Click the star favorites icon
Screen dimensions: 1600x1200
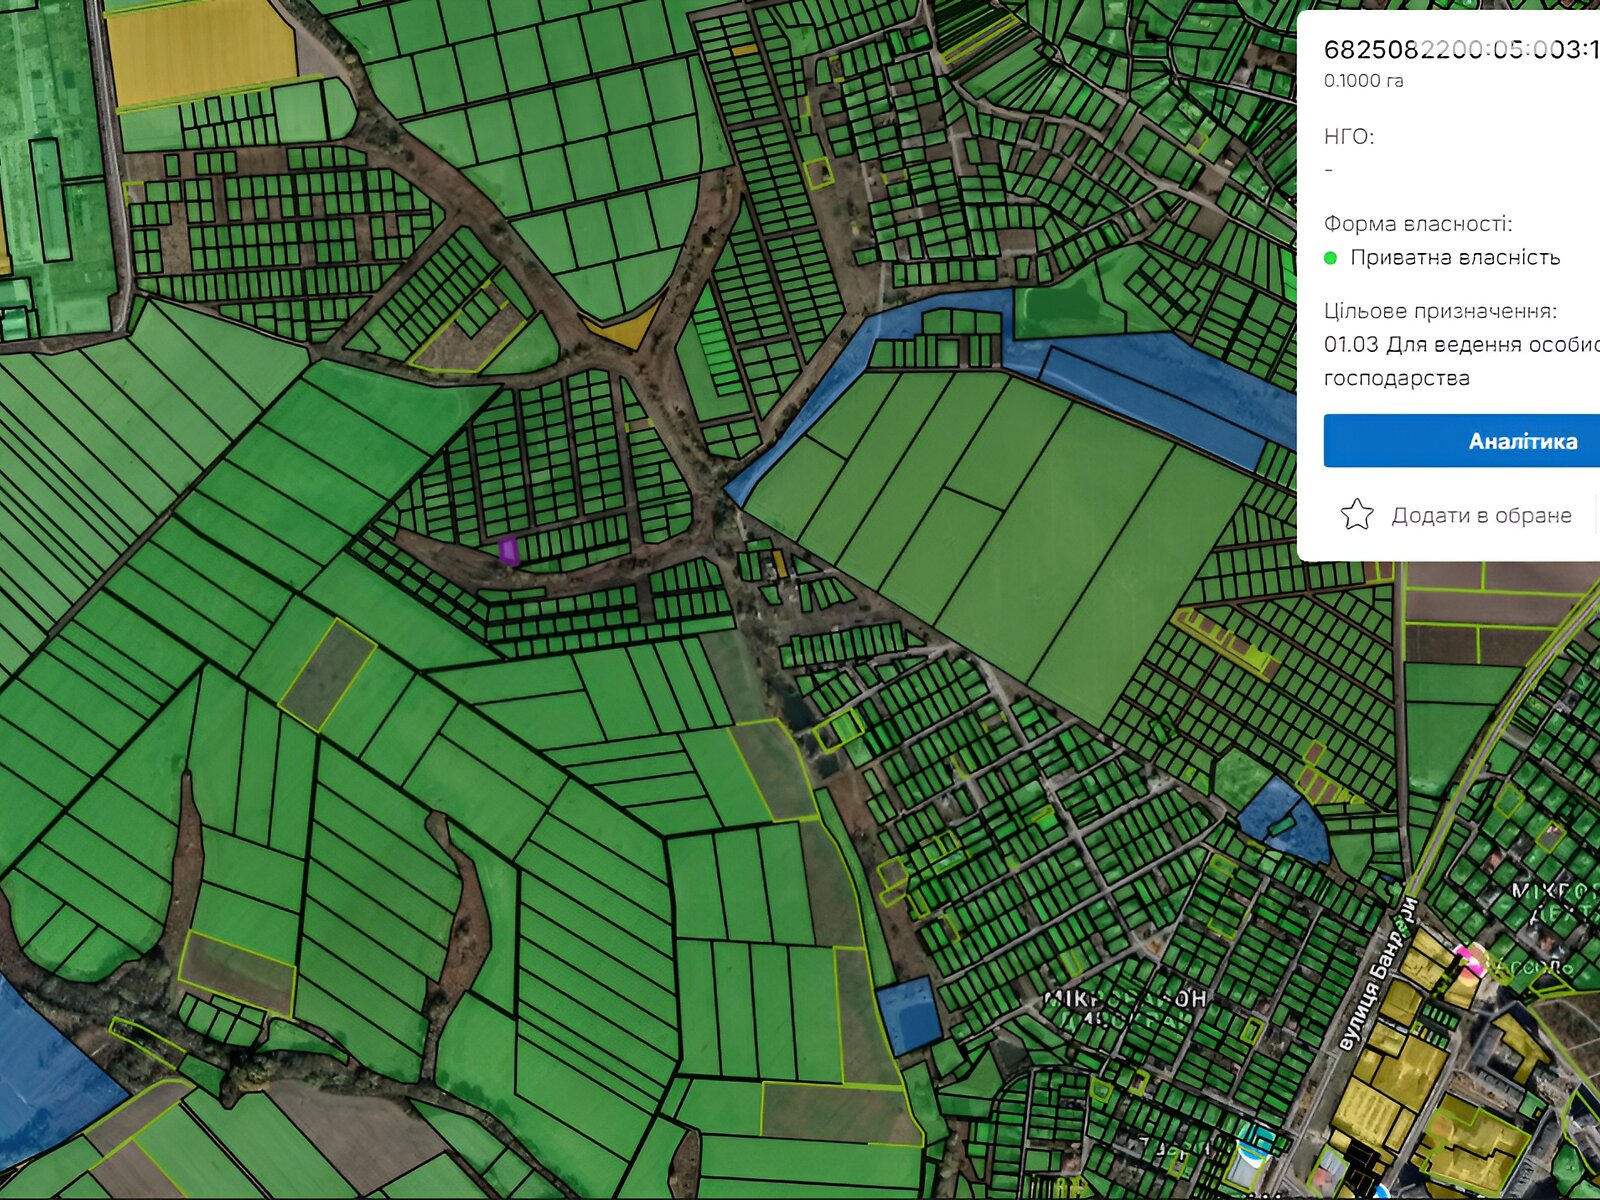tap(1357, 515)
